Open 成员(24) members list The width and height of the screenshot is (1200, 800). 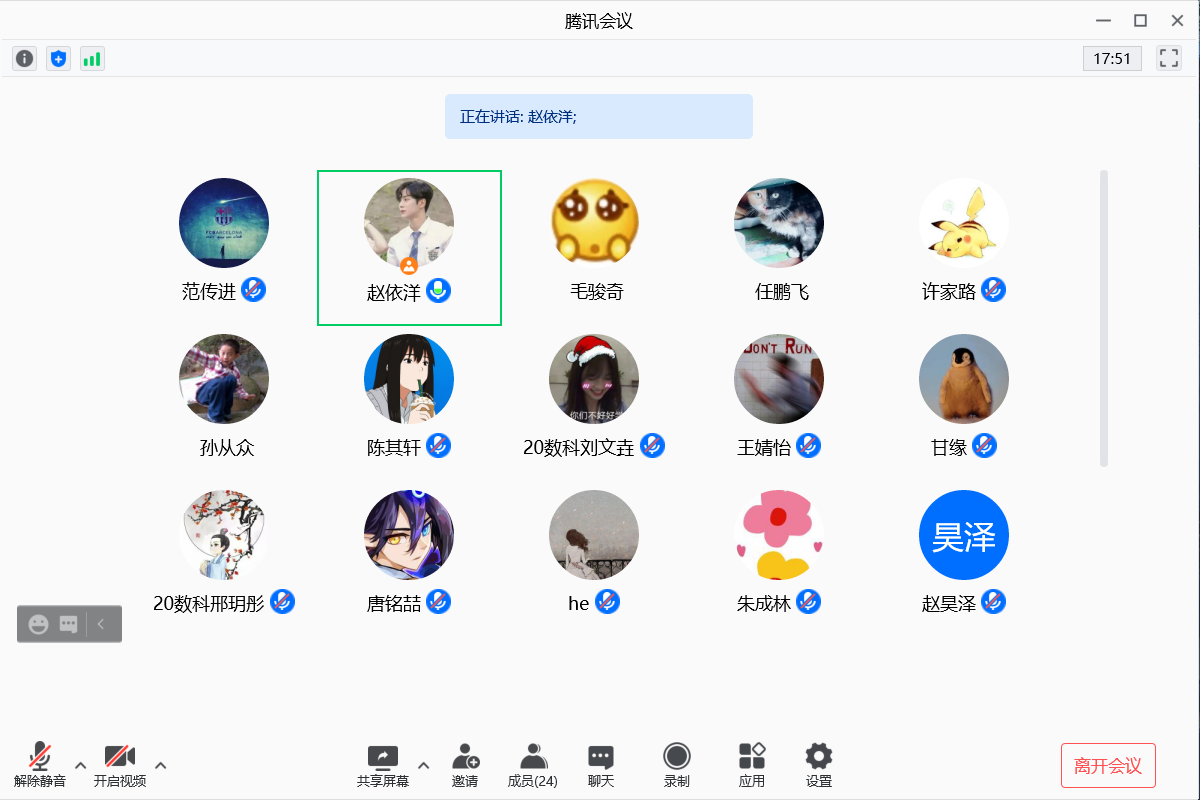(x=533, y=765)
